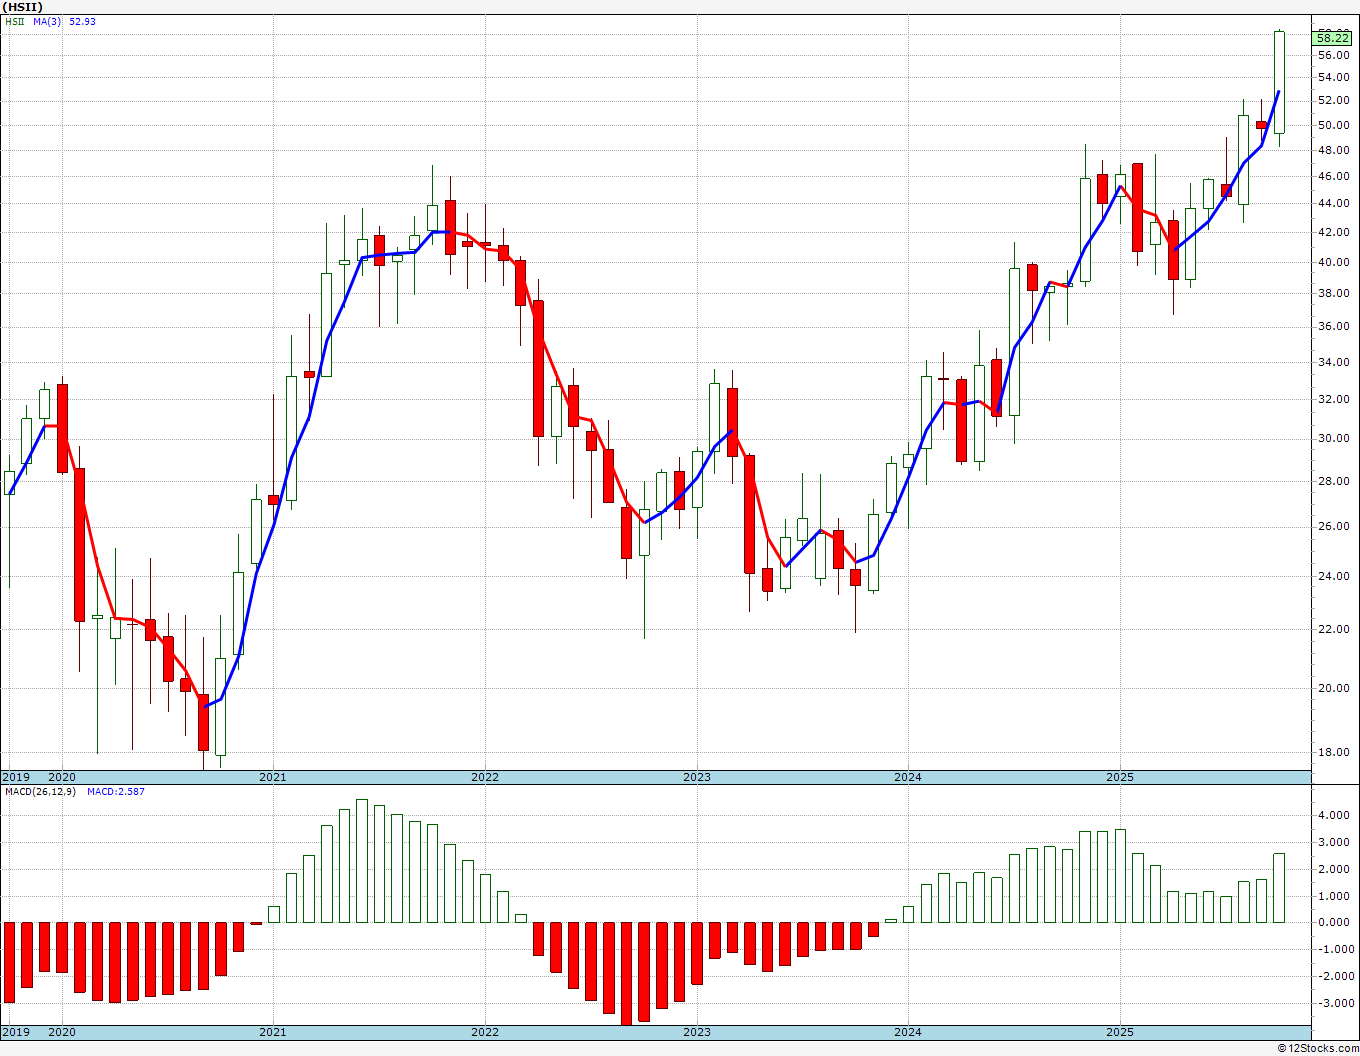This screenshot has height=1056, width=1360.
Task: Select the MACD(26,12,9) indicator label
Action: [40, 792]
